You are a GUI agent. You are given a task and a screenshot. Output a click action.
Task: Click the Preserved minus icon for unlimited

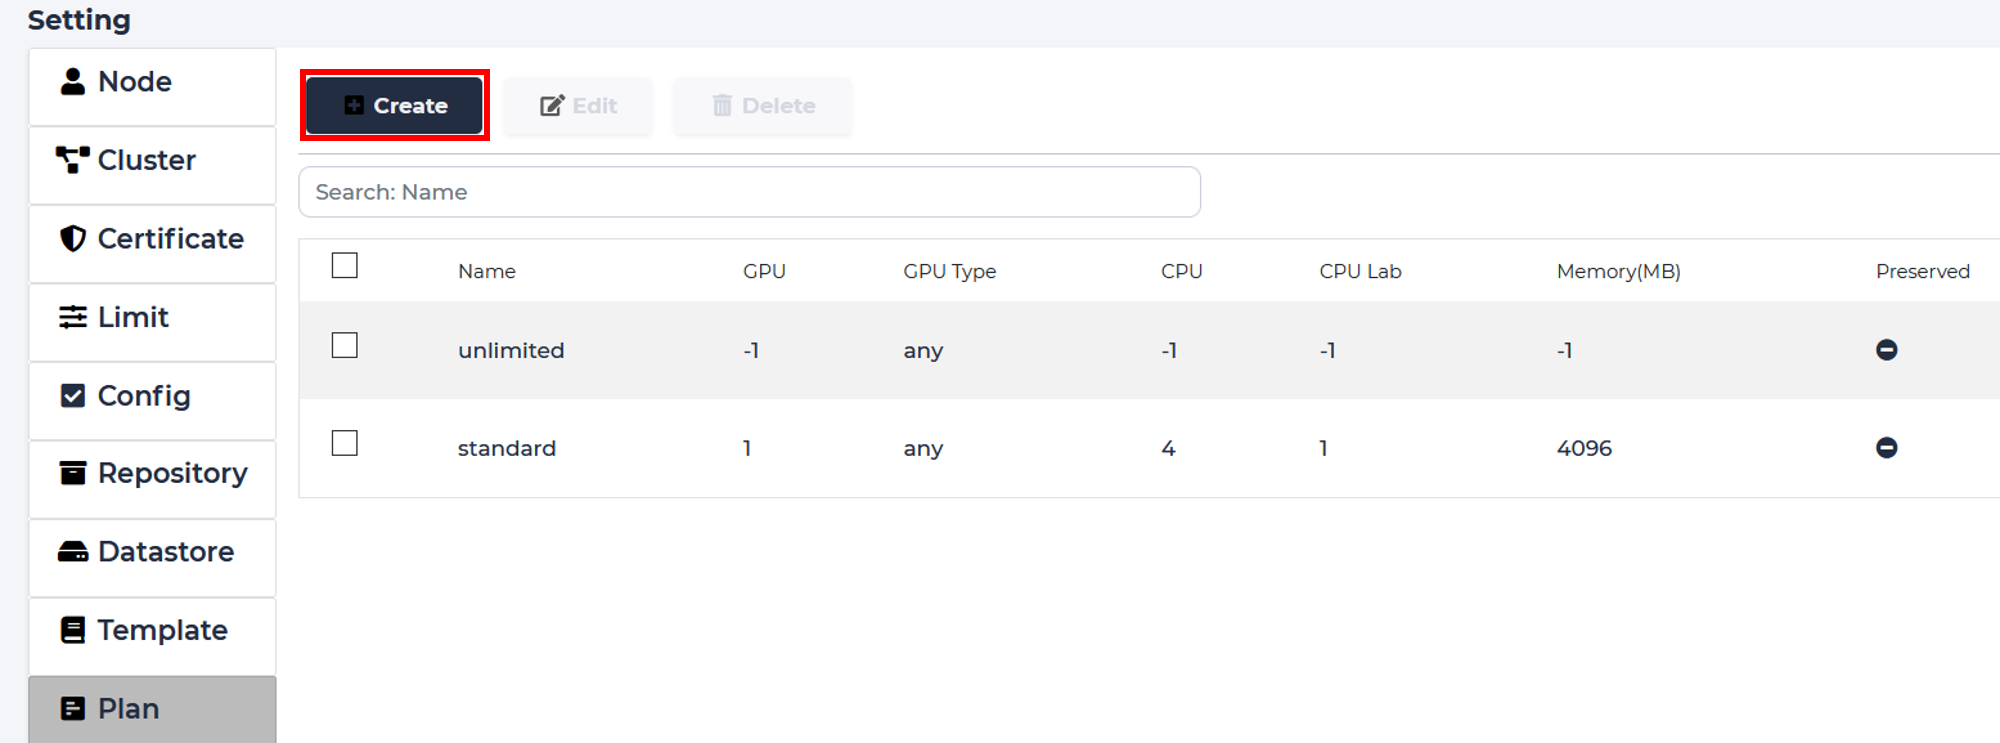click(x=1886, y=350)
